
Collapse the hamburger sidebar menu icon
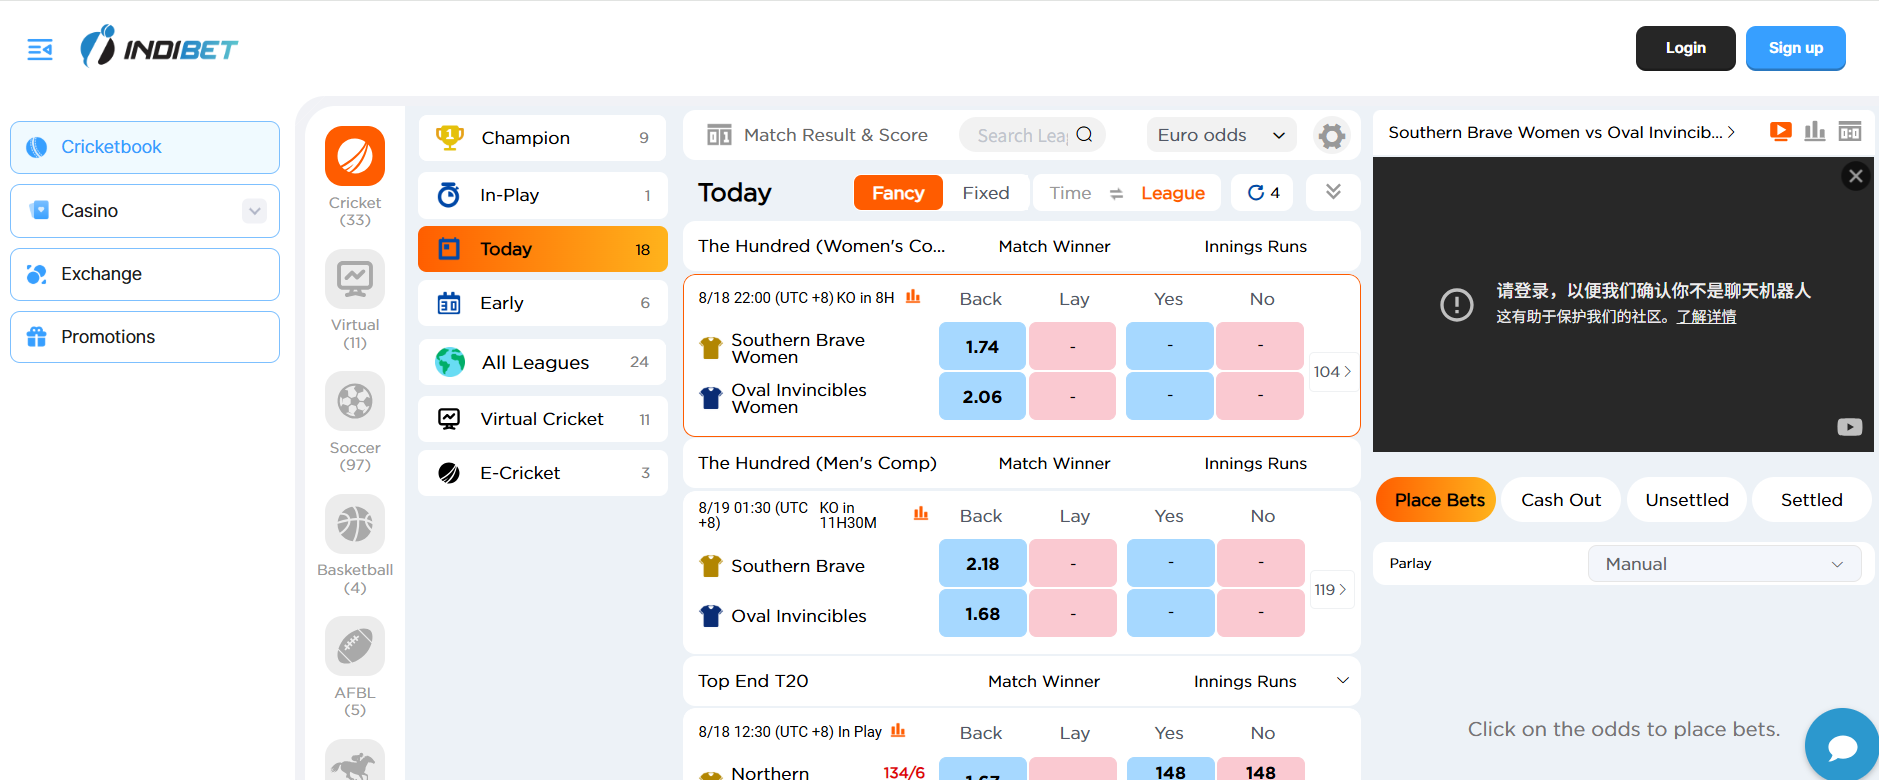click(x=40, y=49)
